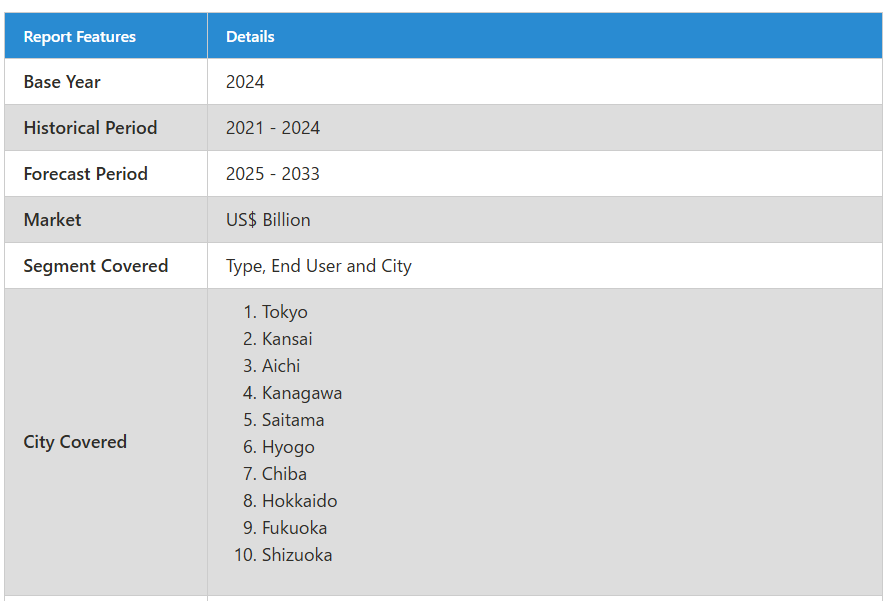Select the City Covered label
The height and width of the screenshot is (601, 890).
(75, 442)
